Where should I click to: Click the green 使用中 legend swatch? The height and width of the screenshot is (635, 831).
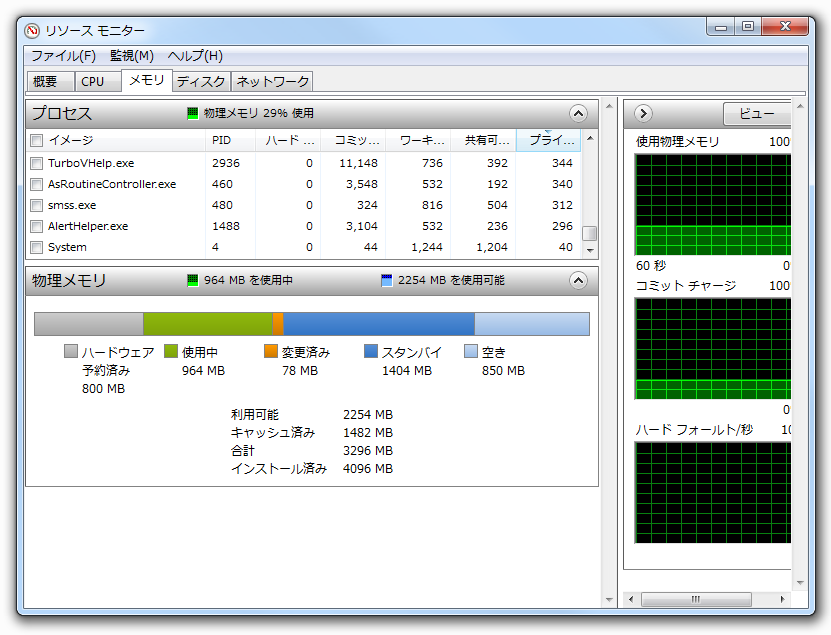pos(171,352)
